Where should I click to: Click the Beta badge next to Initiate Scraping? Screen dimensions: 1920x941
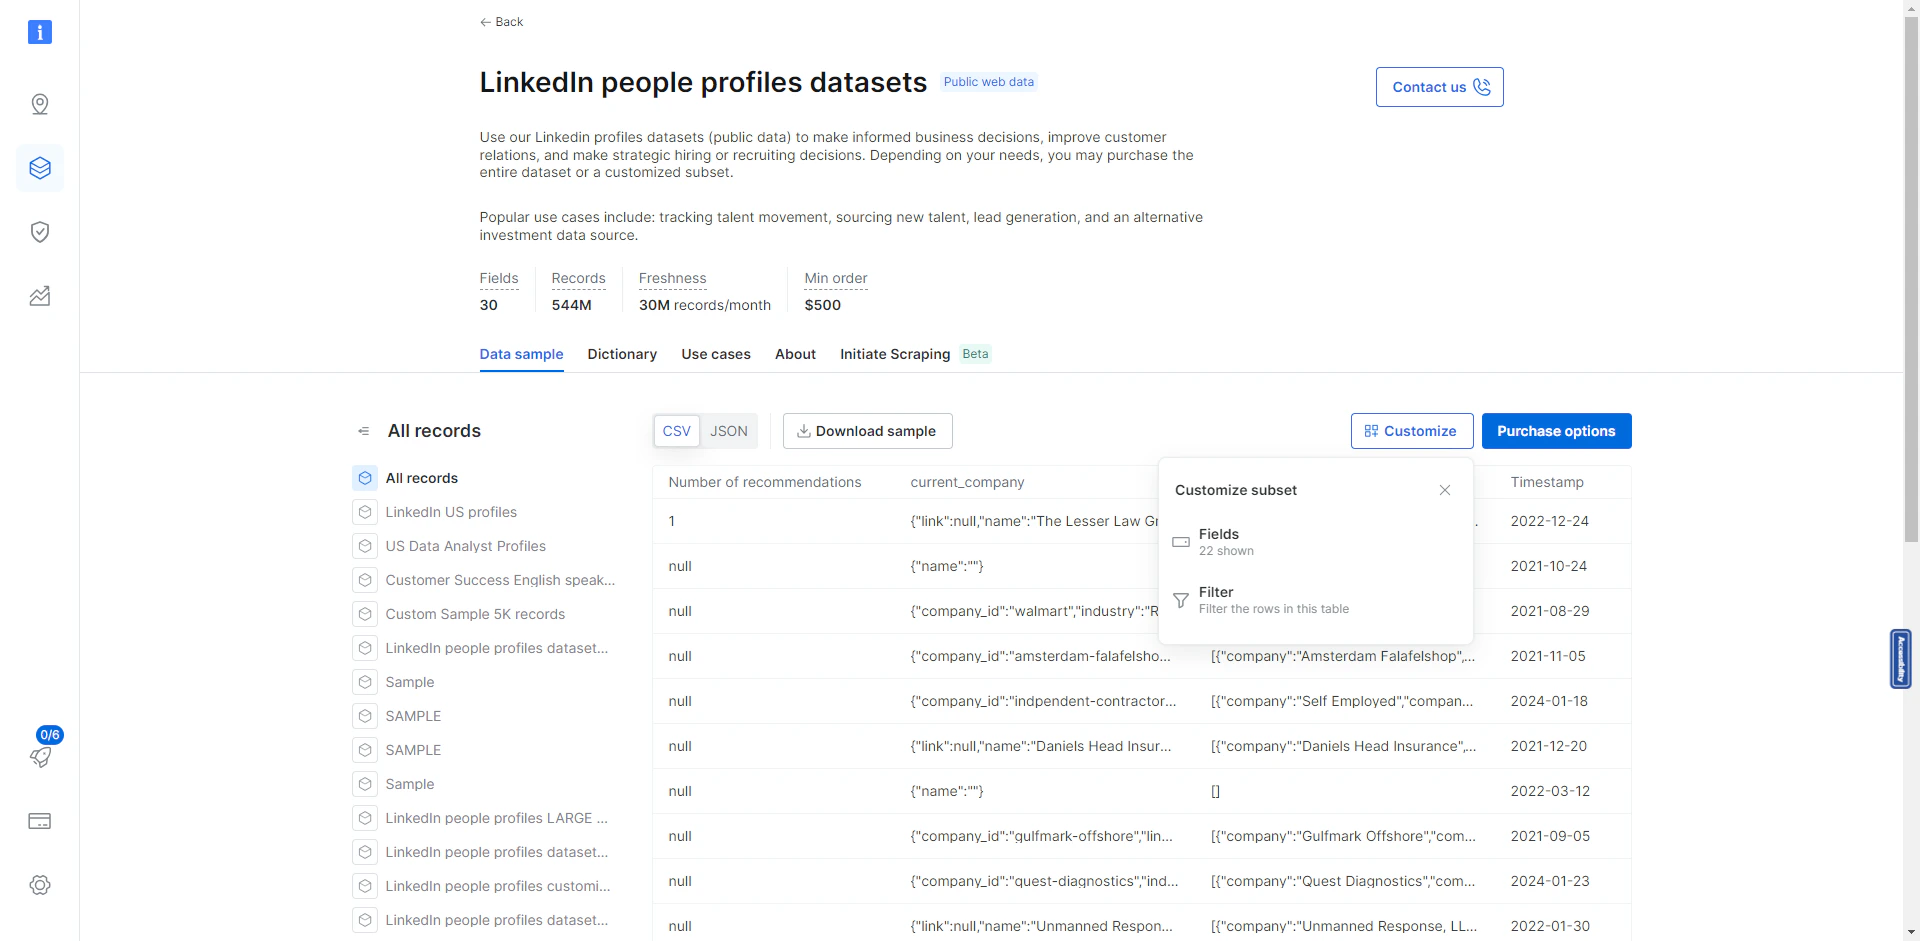pyautogui.click(x=975, y=354)
